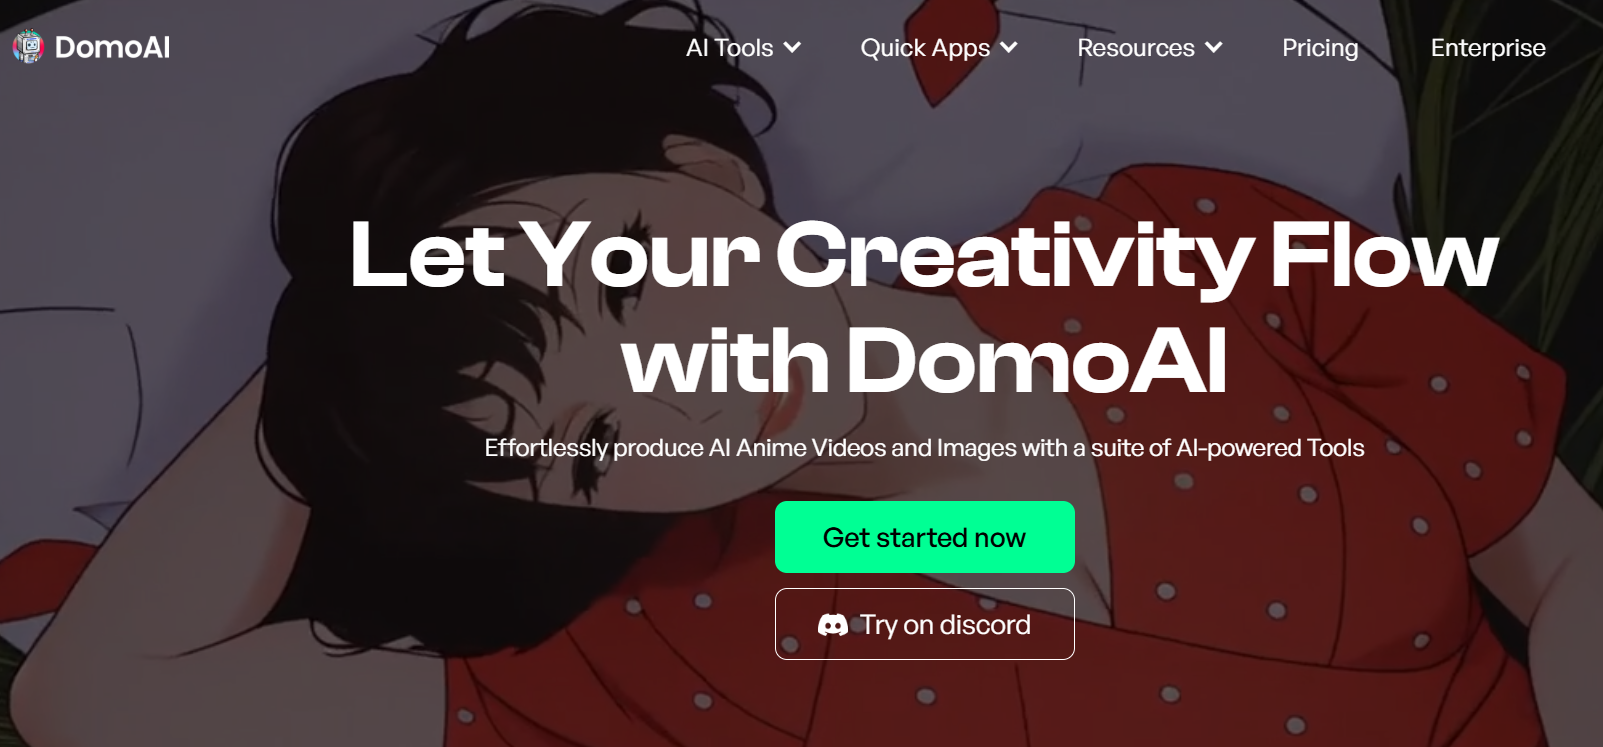This screenshot has width=1603, height=747.
Task: Click the DomoAI brand name text
Action: 112,47
